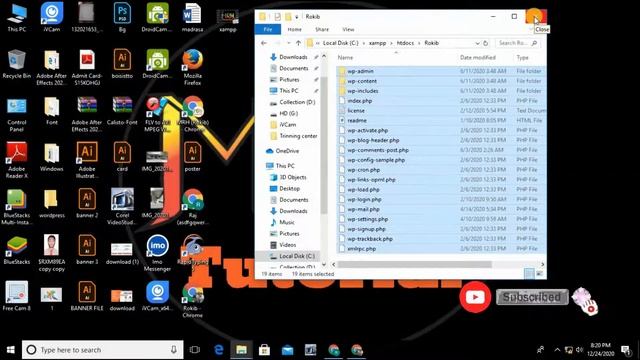Viewport: 640px width, 360px height.
Task: Select the wp-admin folder row
Action: 441,71
